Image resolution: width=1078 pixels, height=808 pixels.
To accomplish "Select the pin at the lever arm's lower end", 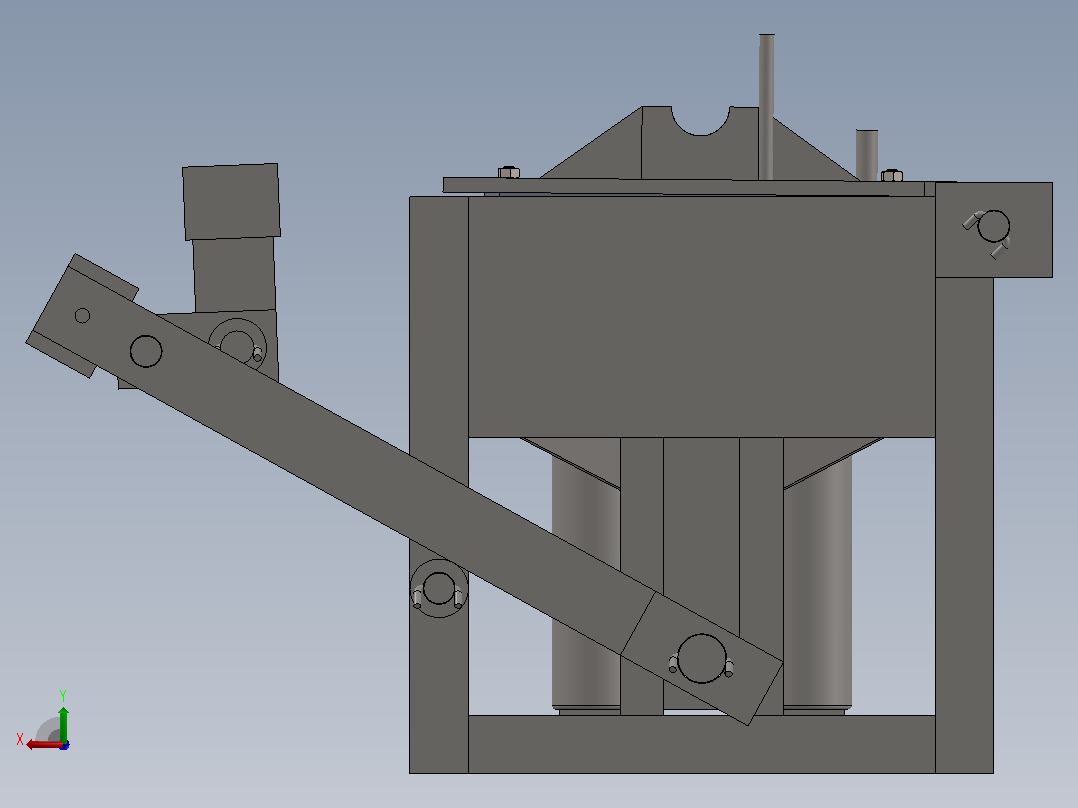I will pos(701,659).
